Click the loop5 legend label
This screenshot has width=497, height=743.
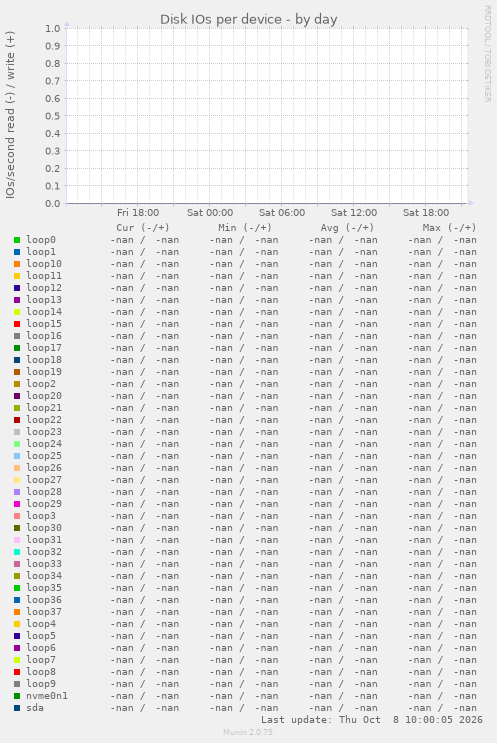(41, 636)
